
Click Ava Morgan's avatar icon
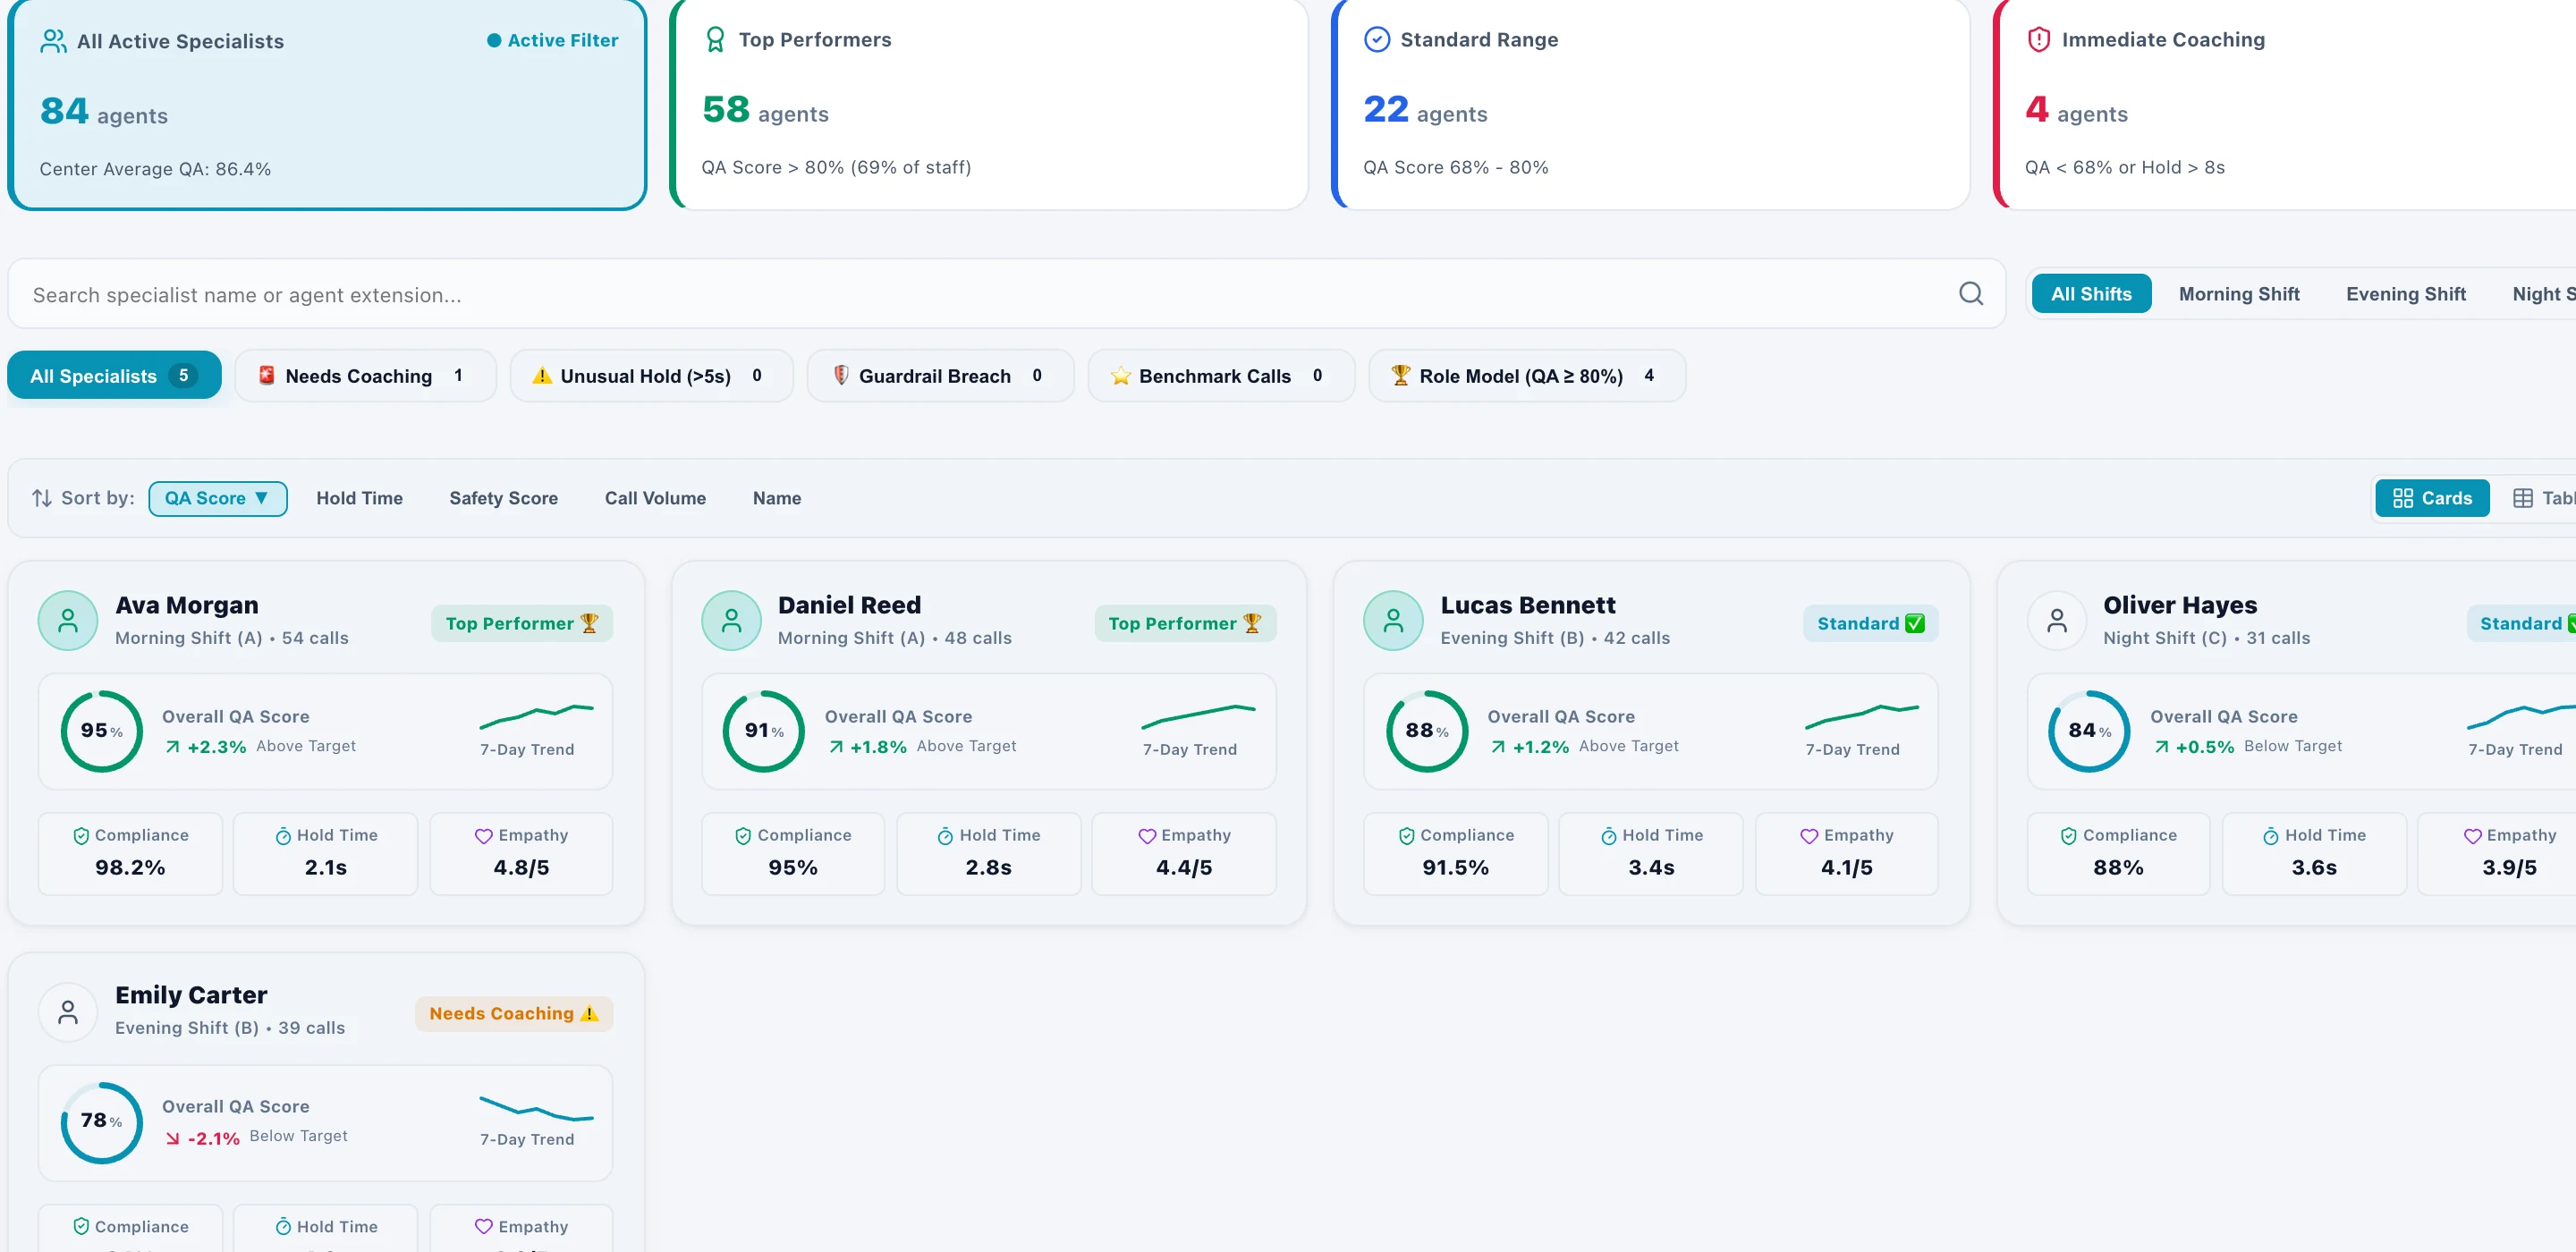coord(68,621)
